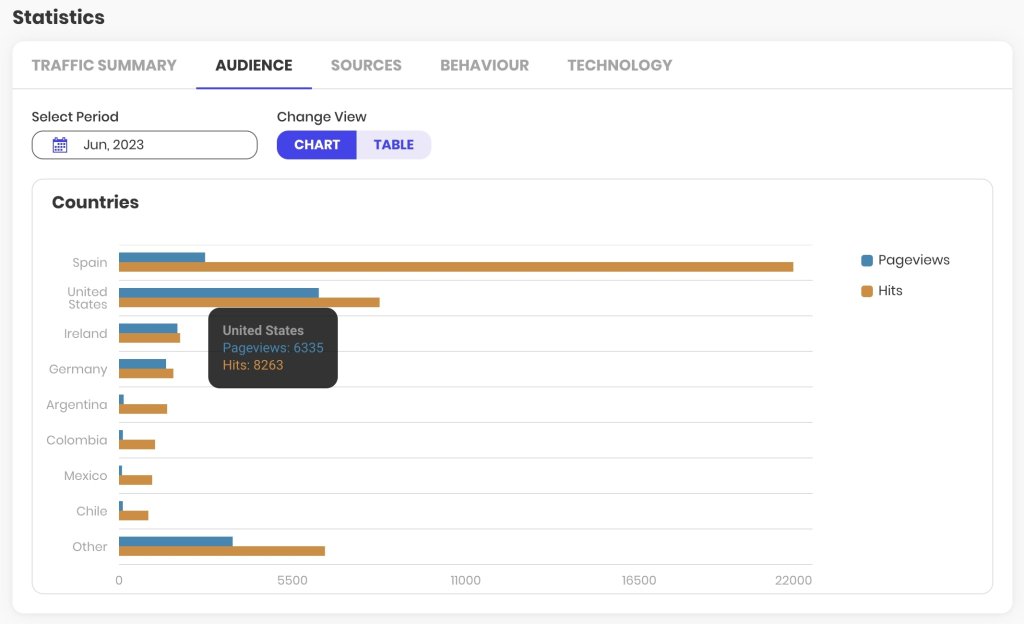
Task: Click United States orange Hits bar
Action: [x=249, y=302]
